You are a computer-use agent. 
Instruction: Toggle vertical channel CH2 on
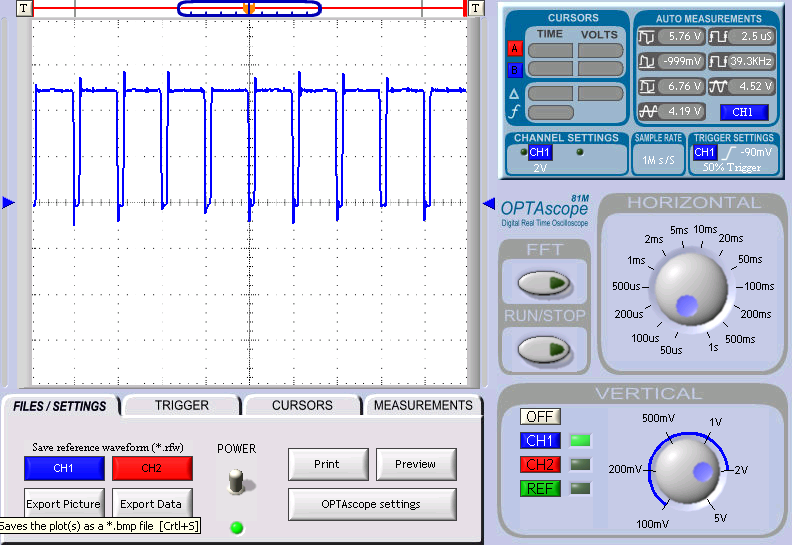coord(539,464)
